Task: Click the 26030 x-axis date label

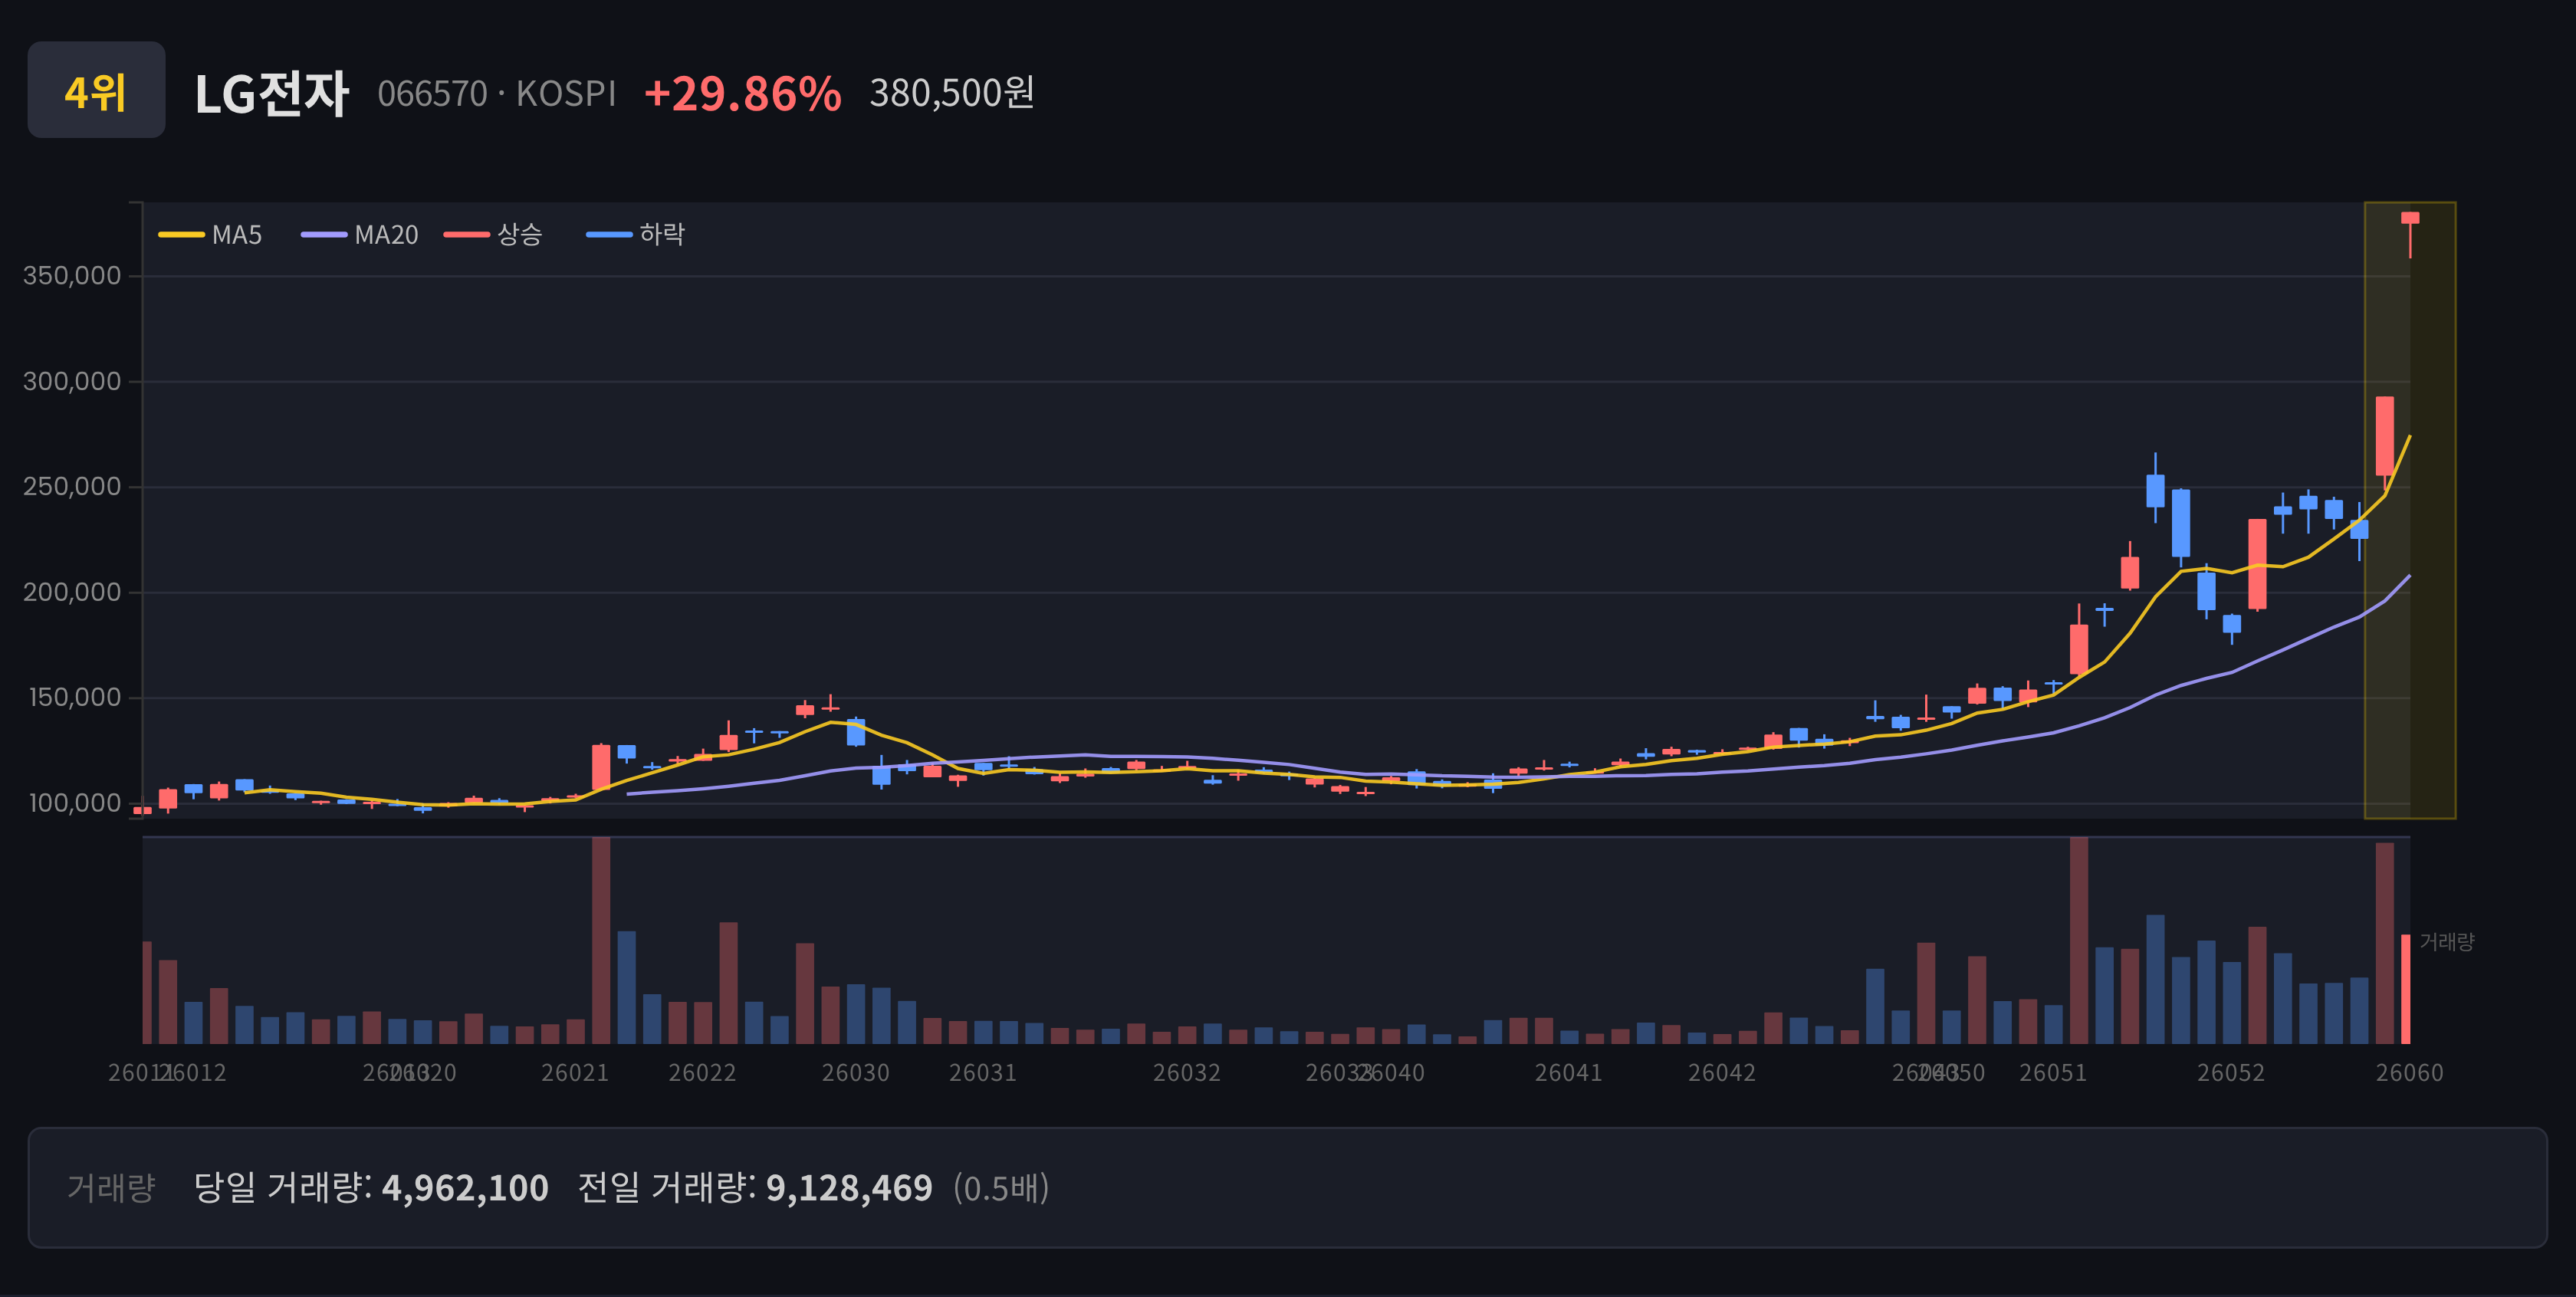Action: 855,1073
